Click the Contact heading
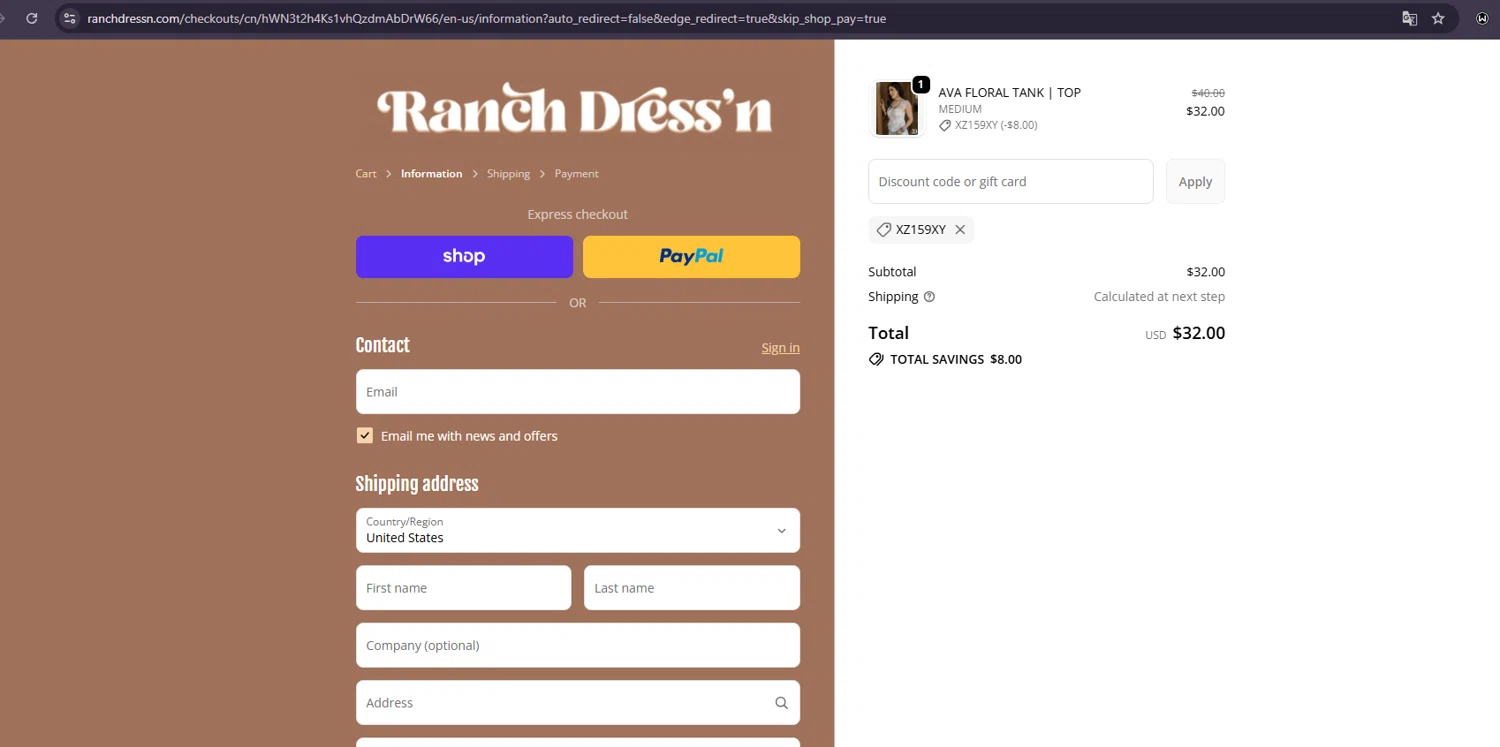The width and height of the screenshot is (1500, 747). coord(382,345)
